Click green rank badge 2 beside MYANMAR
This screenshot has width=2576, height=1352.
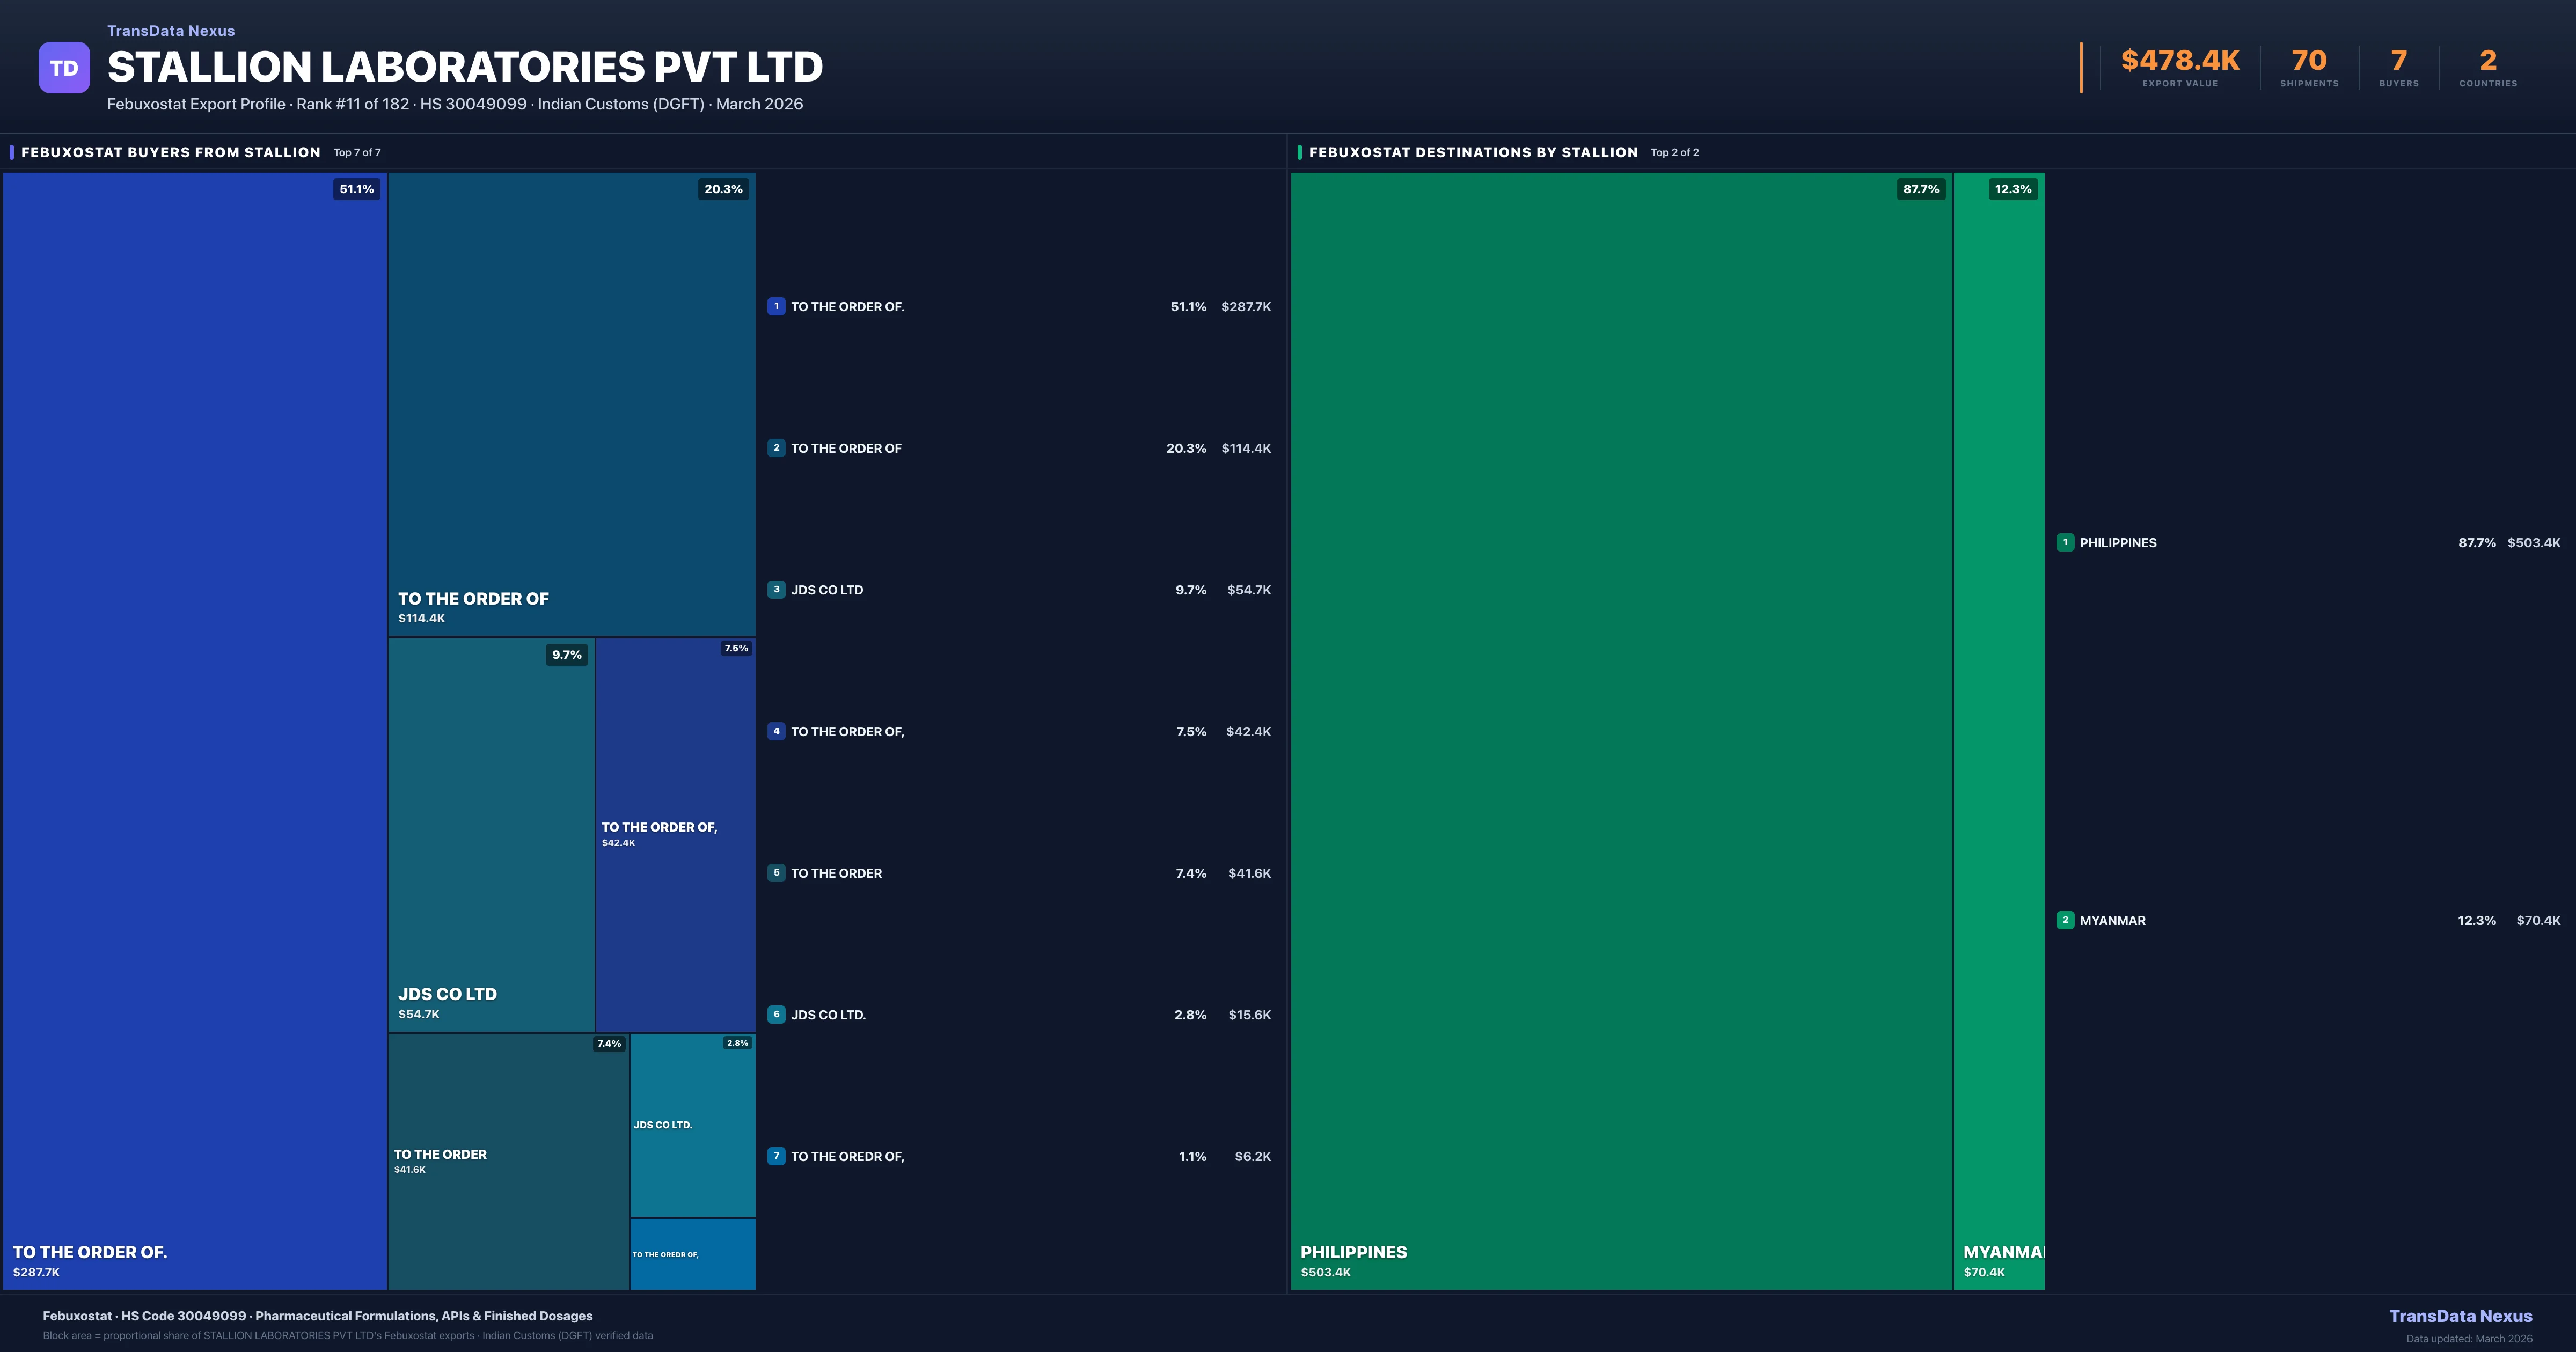2065,920
